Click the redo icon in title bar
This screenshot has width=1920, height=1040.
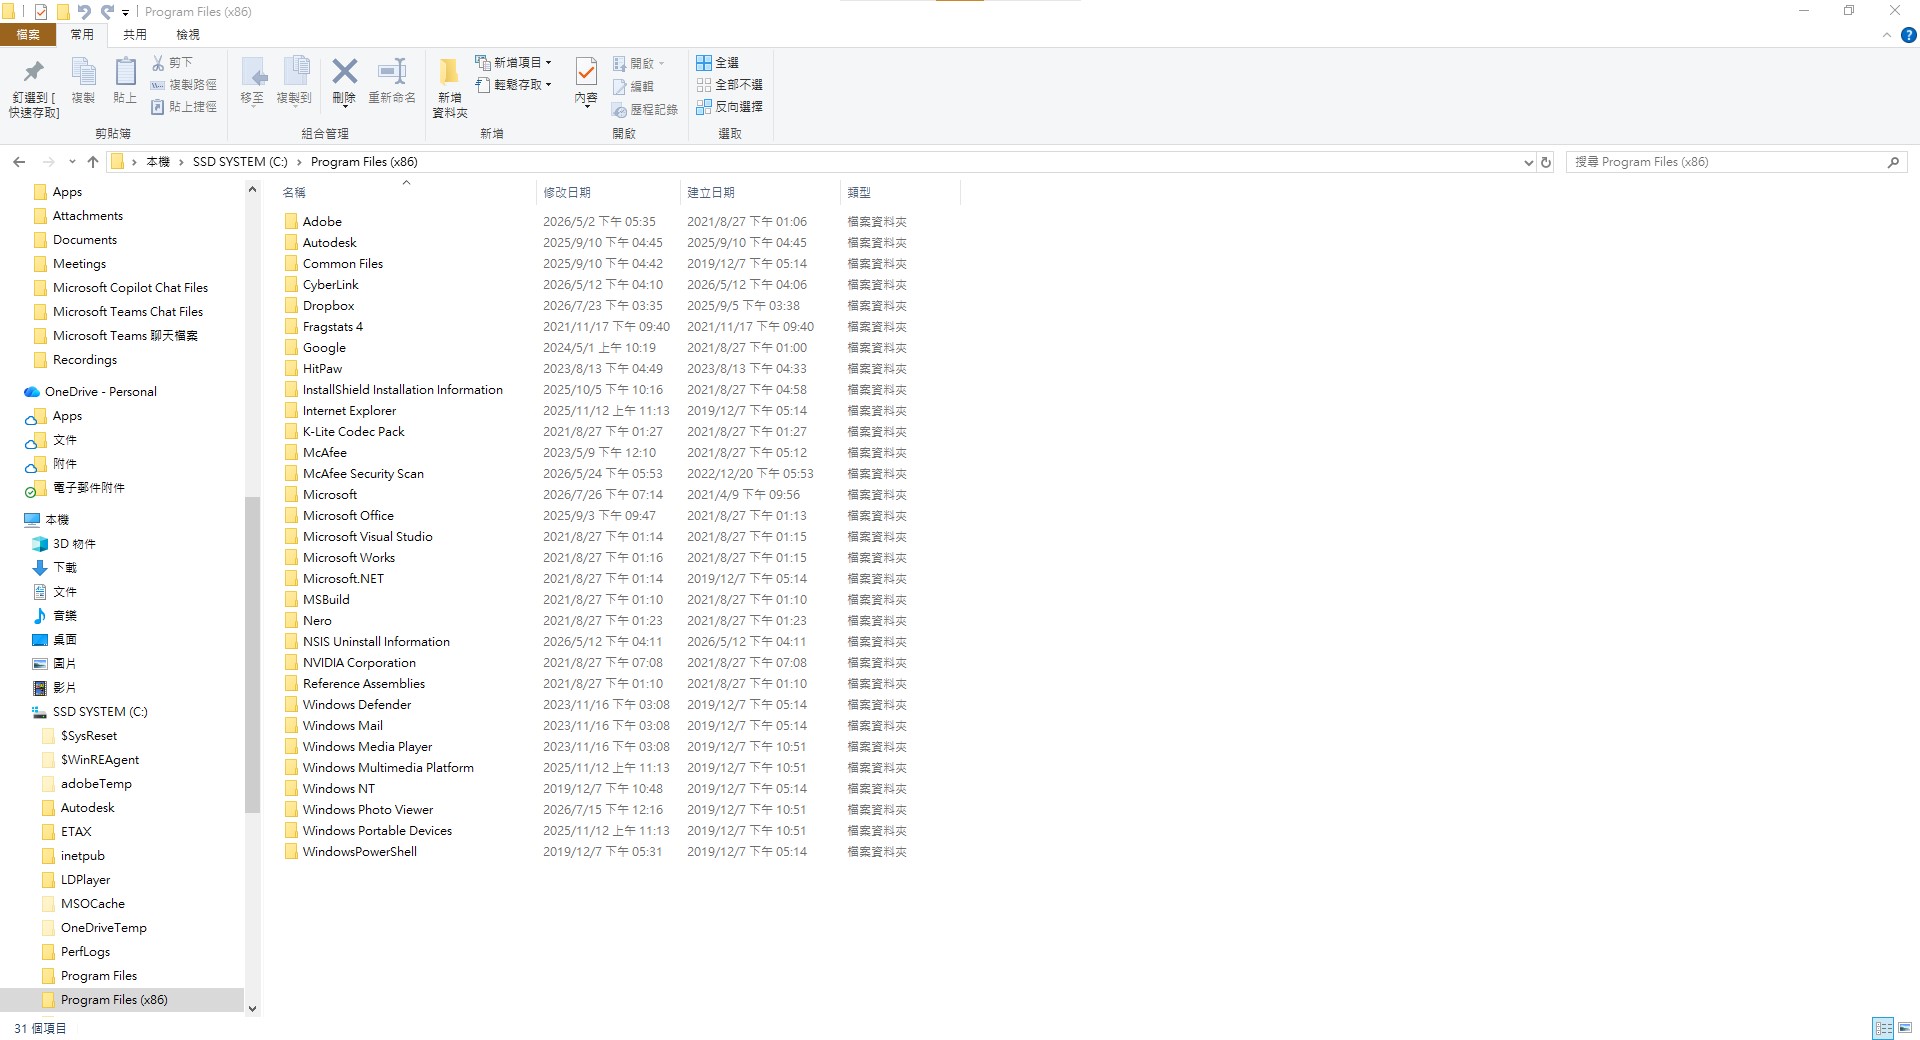point(106,12)
